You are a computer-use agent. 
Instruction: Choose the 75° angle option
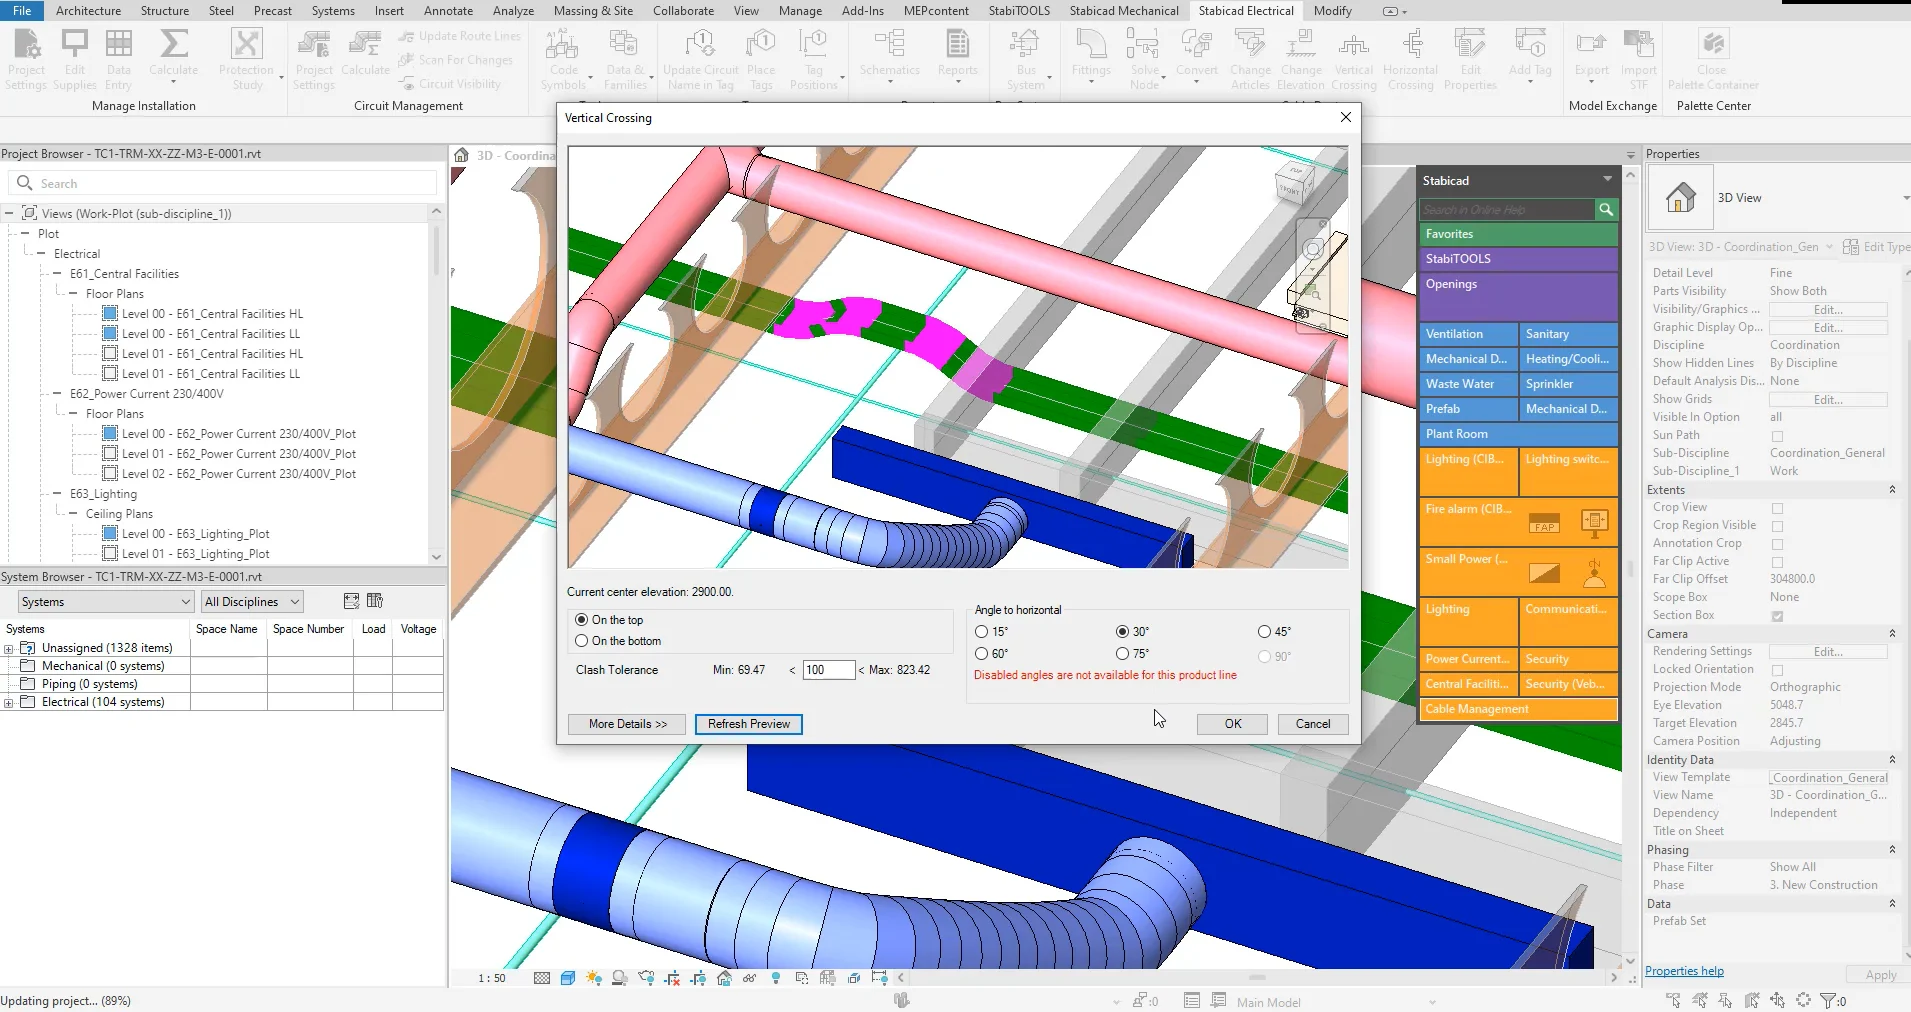pos(1122,654)
